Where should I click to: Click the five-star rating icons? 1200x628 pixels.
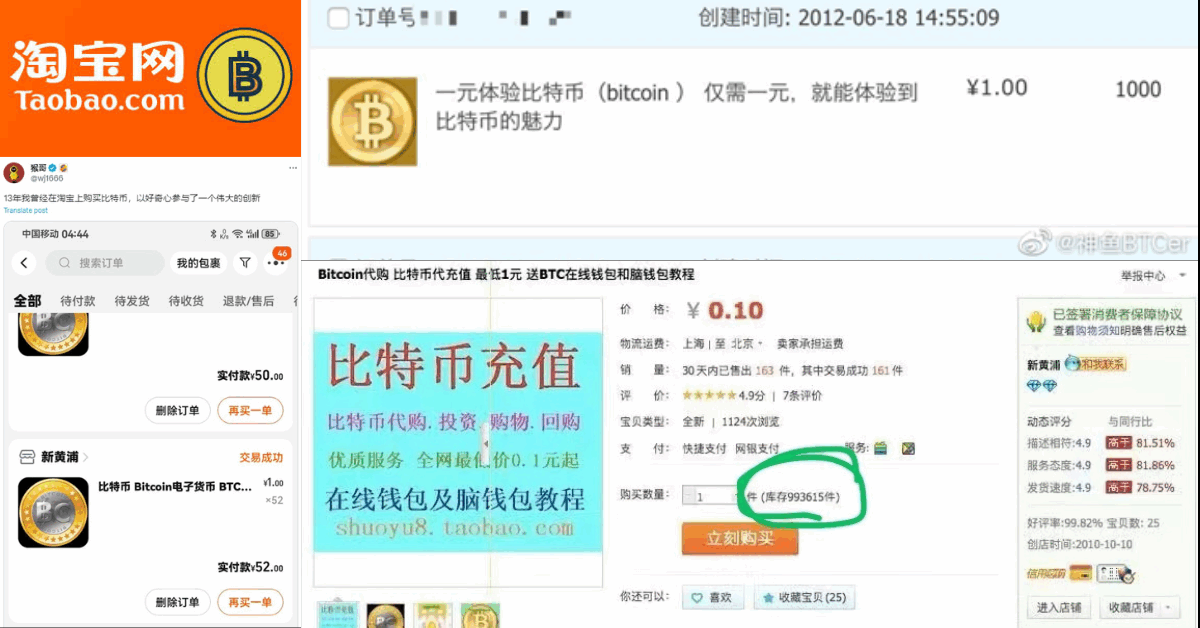(x=709, y=395)
